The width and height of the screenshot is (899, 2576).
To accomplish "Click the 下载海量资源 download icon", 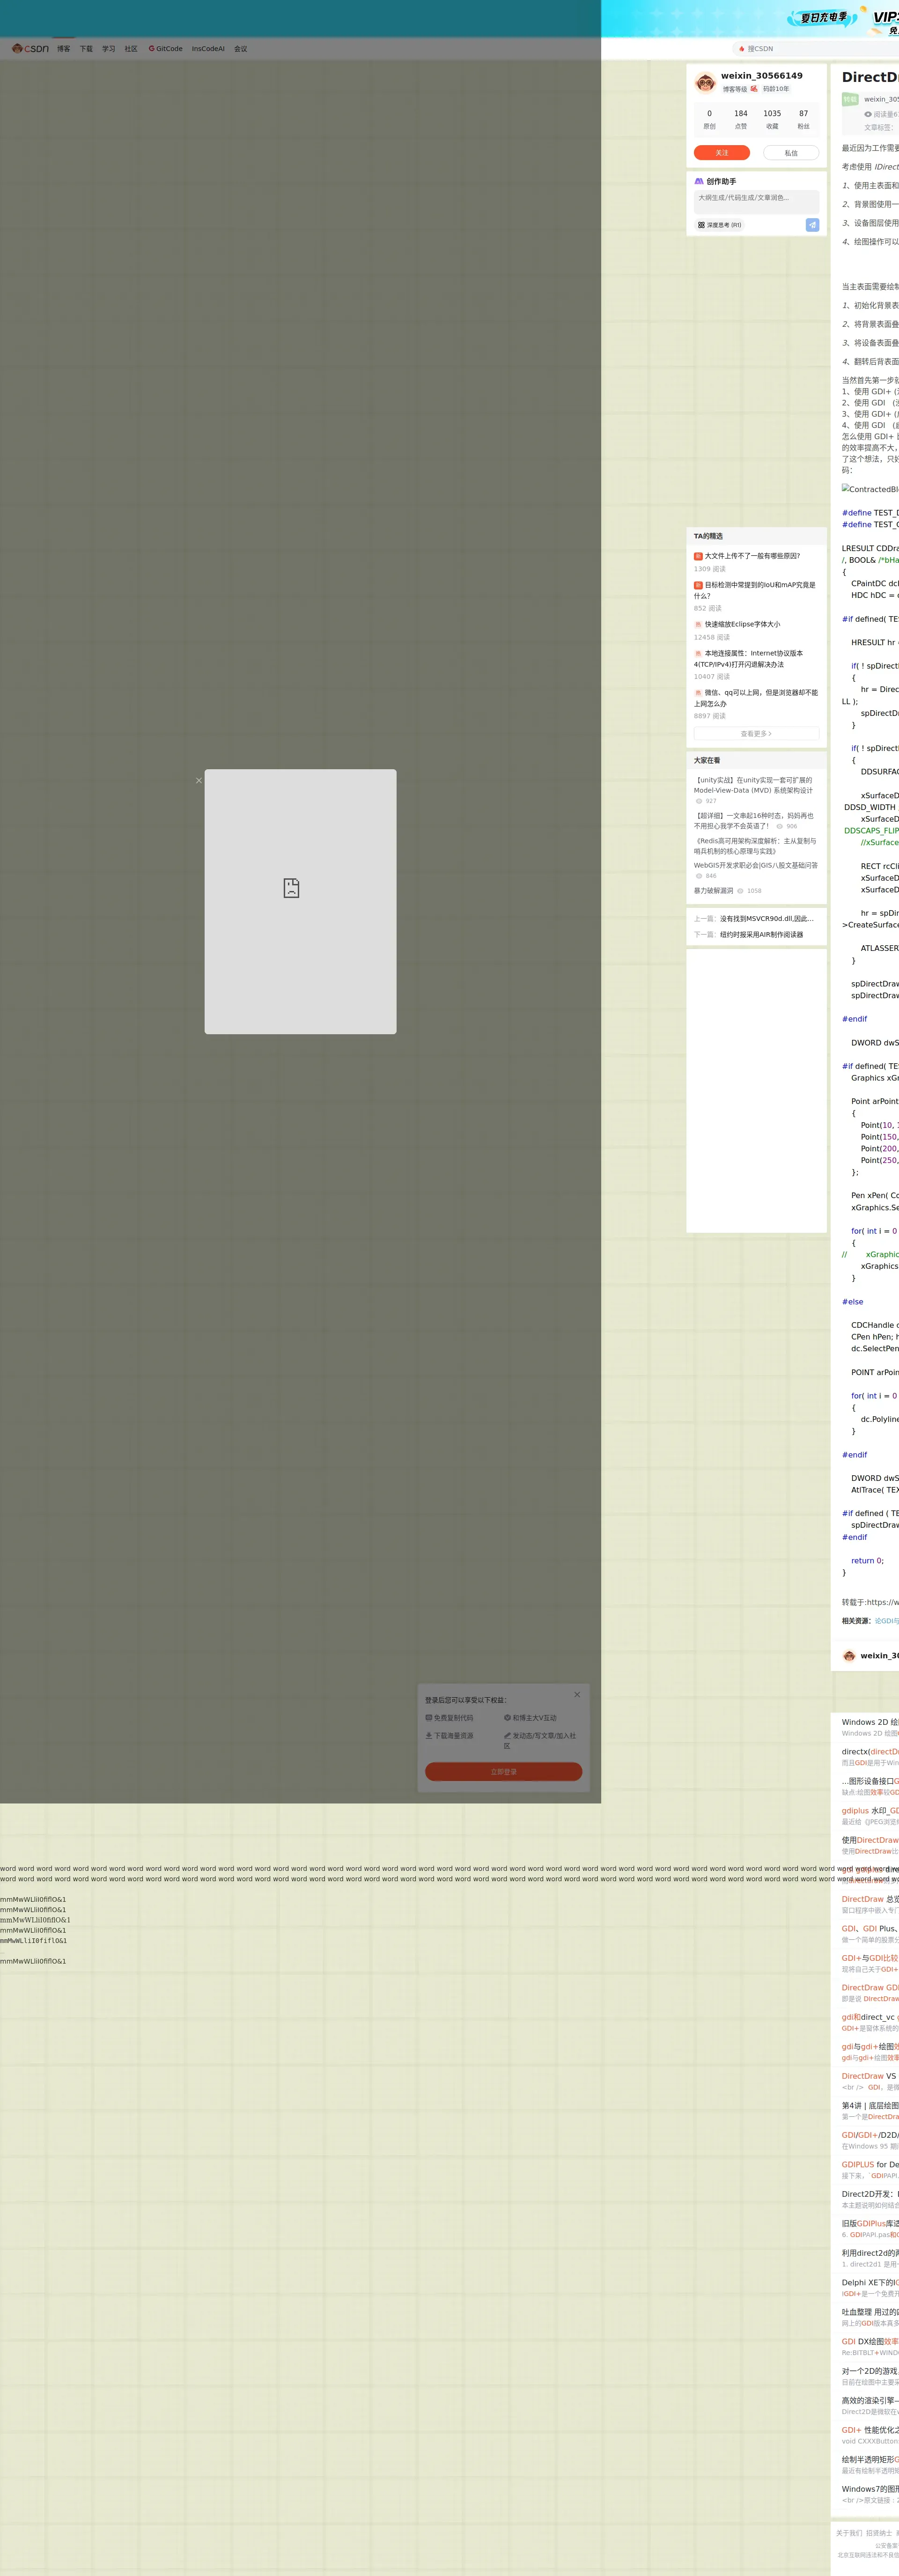I will point(429,1735).
